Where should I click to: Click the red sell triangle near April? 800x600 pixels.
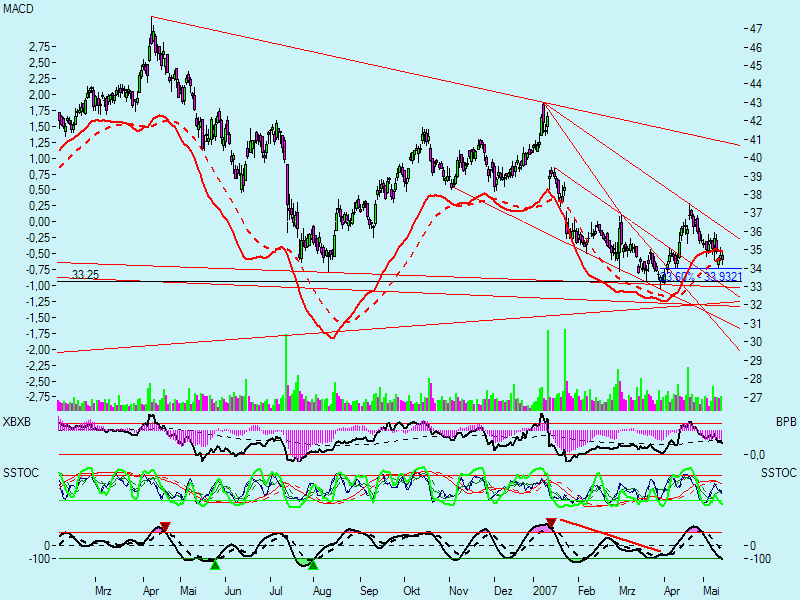point(166,526)
